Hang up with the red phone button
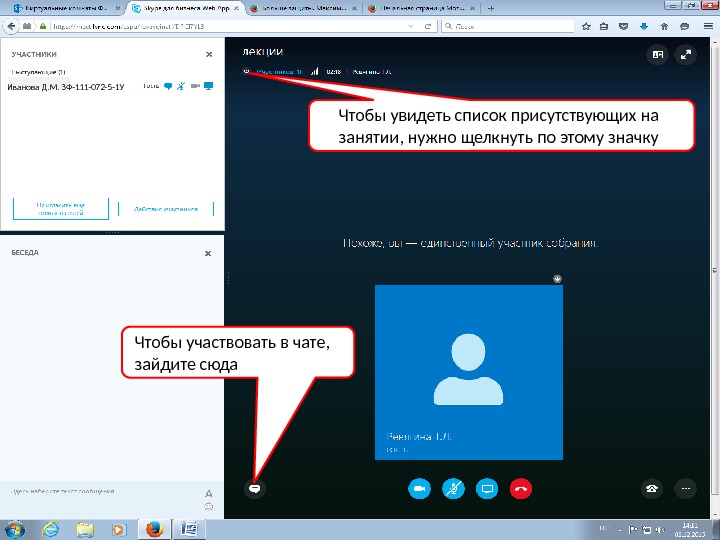This screenshot has height=540, width=720. 521,489
